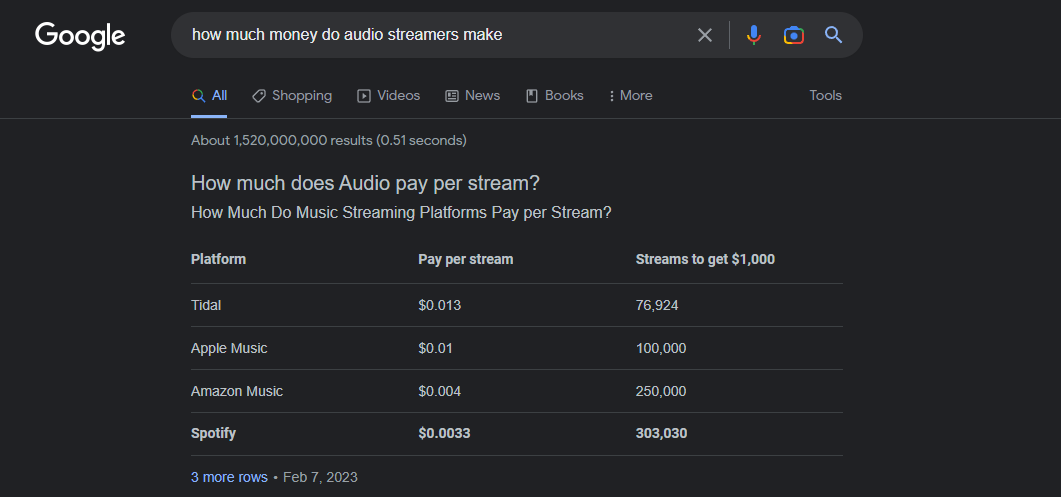Open the Shopping results tab
The image size is (1061, 497).
tap(292, 96)
